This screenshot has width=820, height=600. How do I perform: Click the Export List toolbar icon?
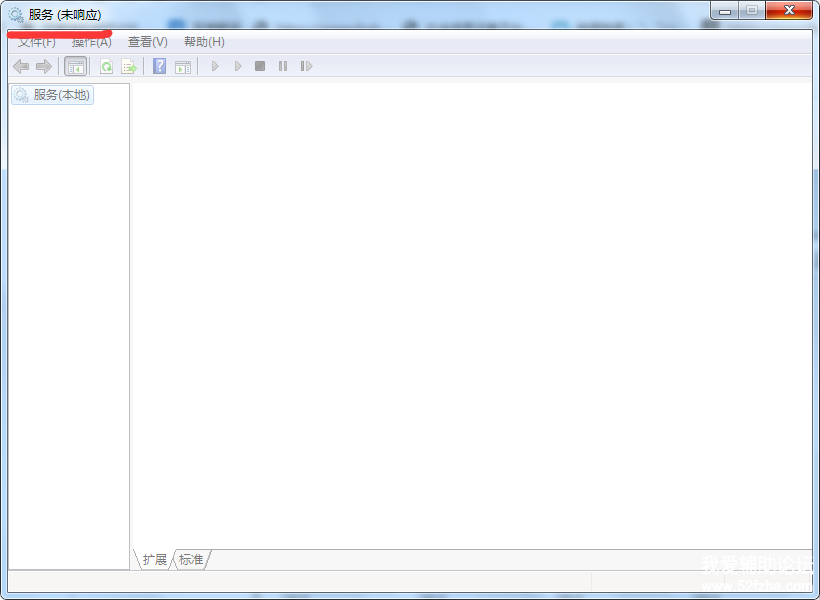[129, 66]
